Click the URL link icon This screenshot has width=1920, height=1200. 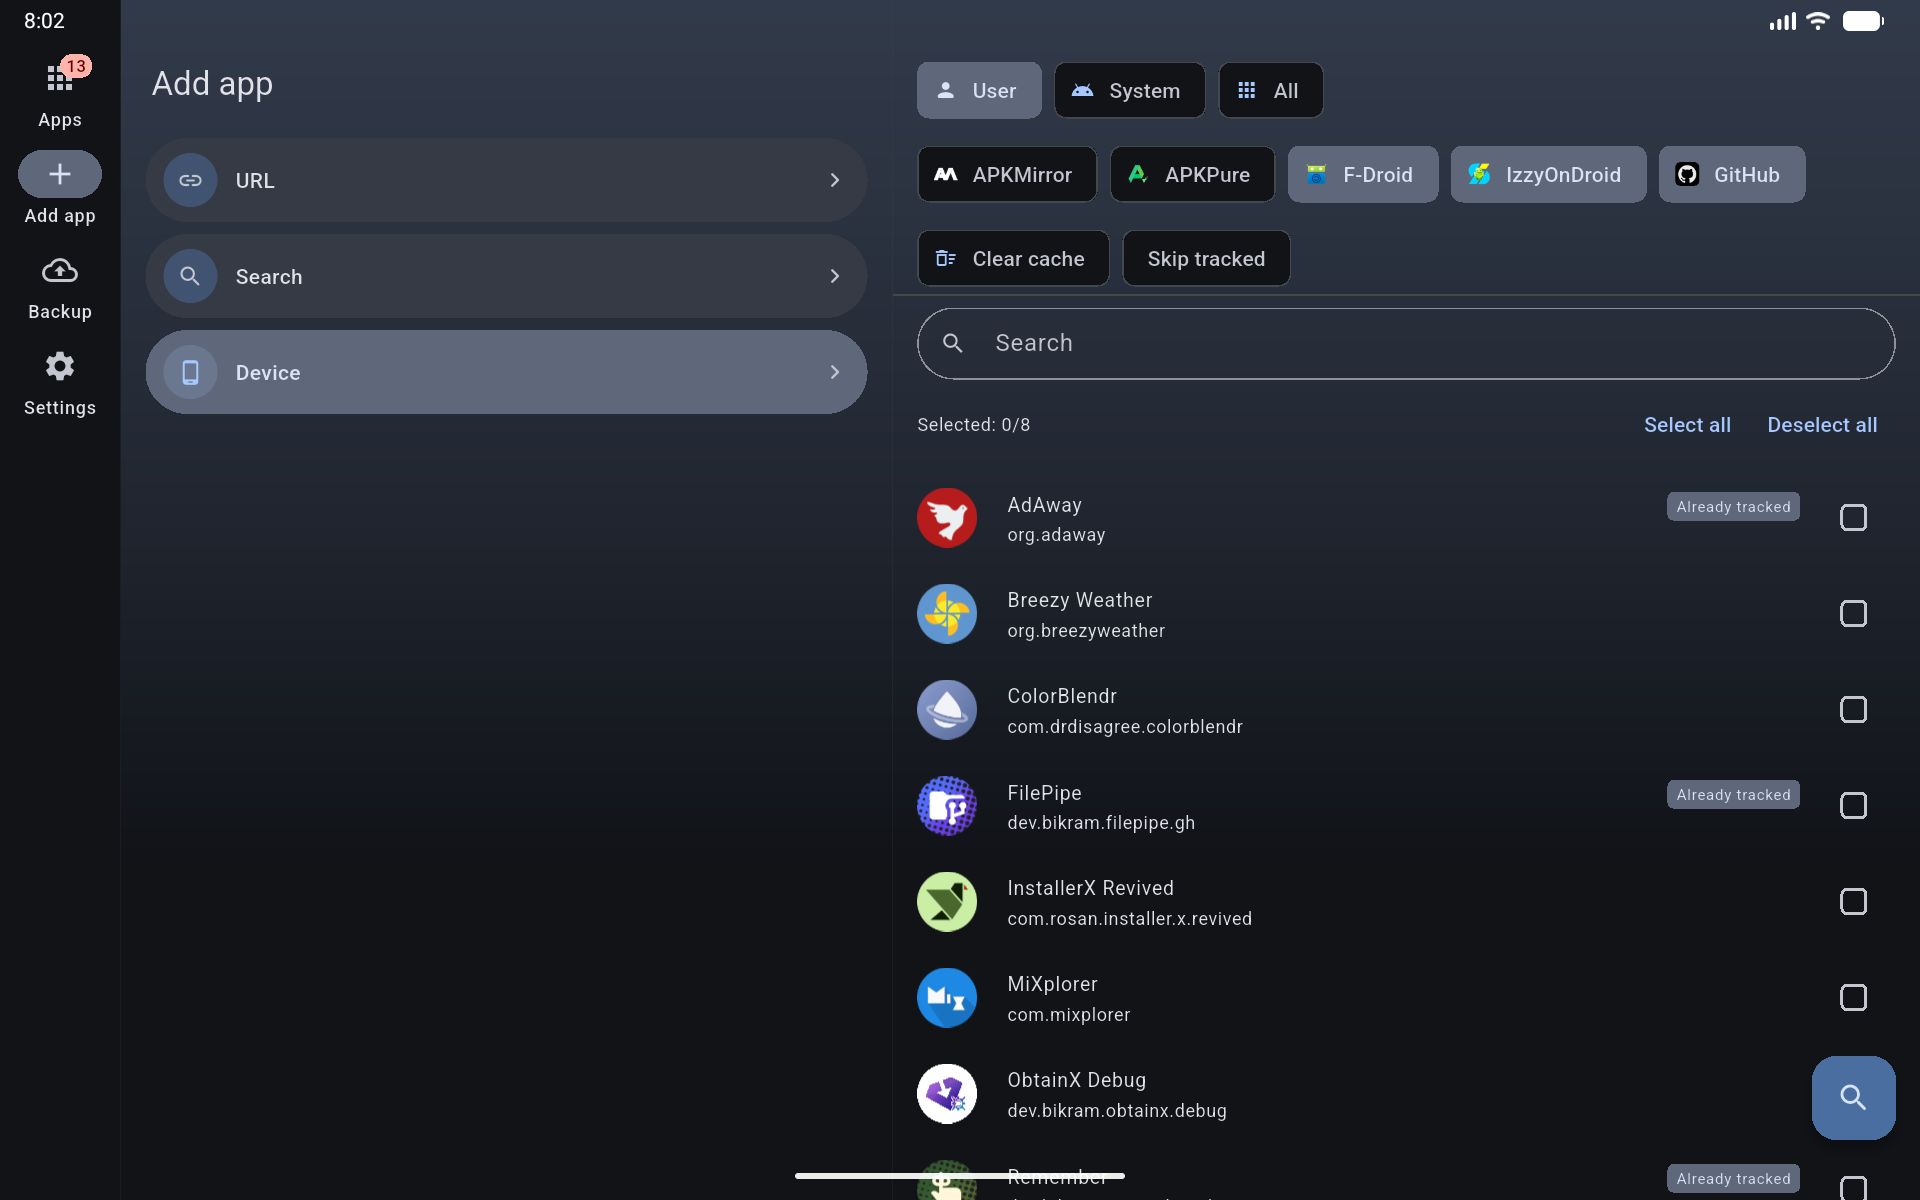(190, 180)
